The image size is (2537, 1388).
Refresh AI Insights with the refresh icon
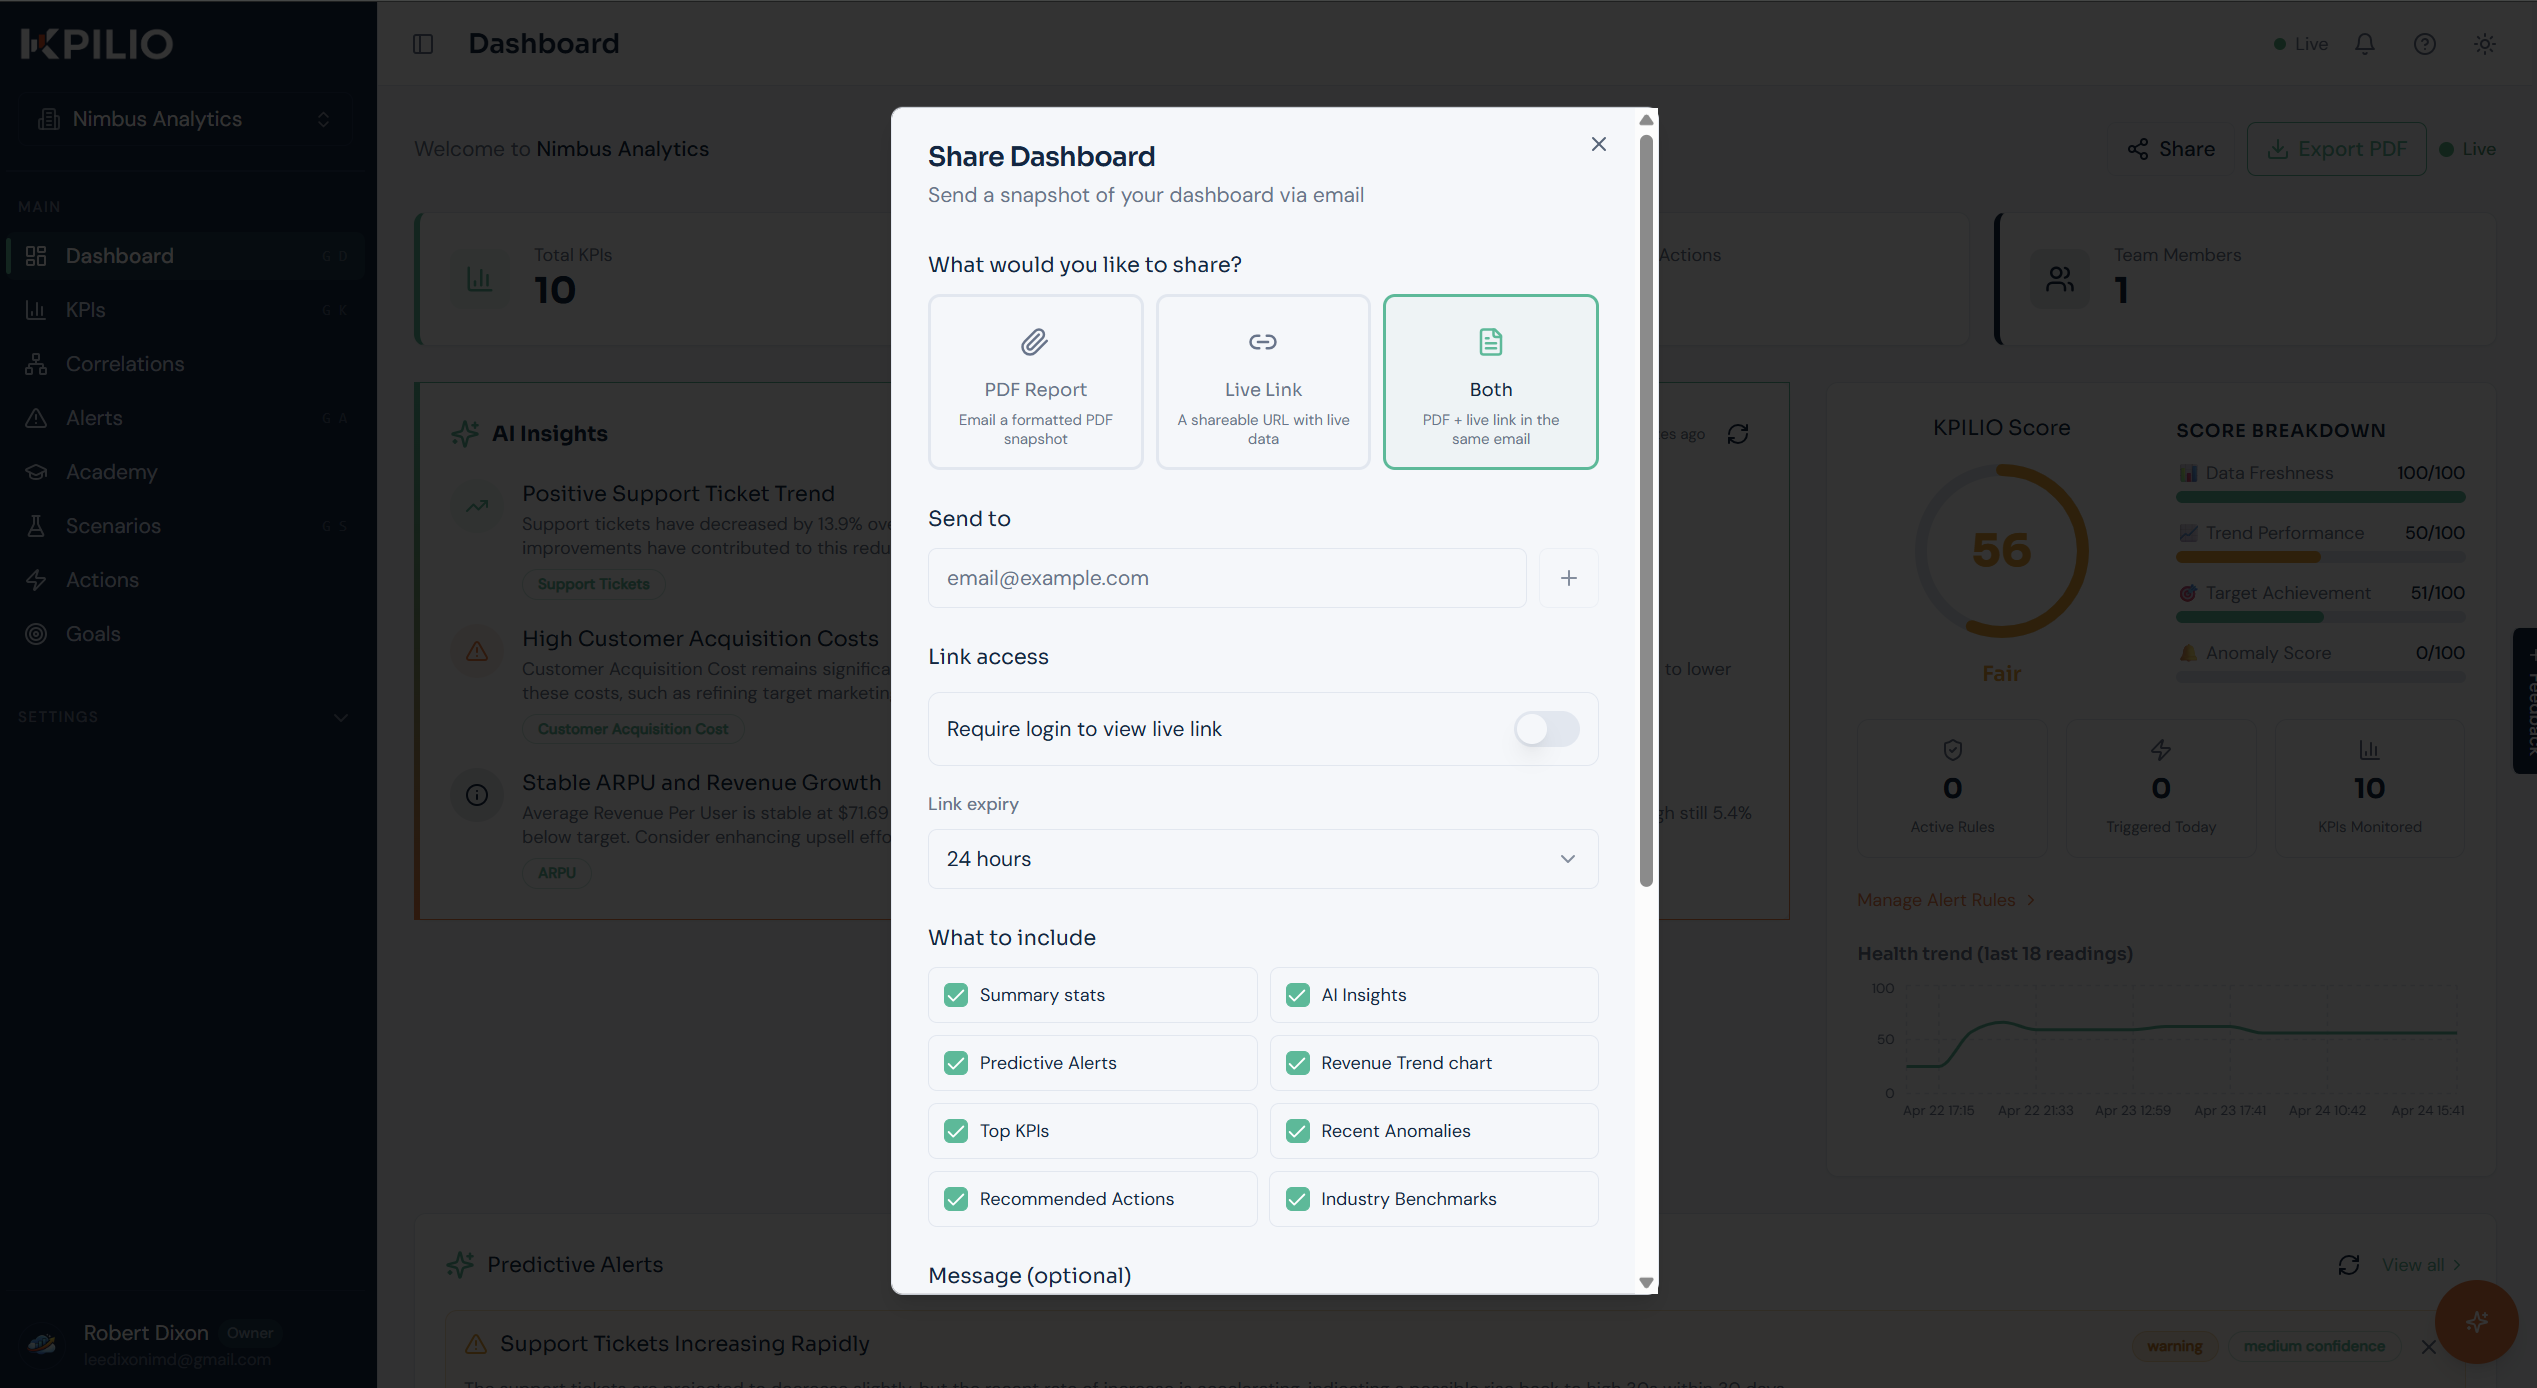tap(1738, 434)
